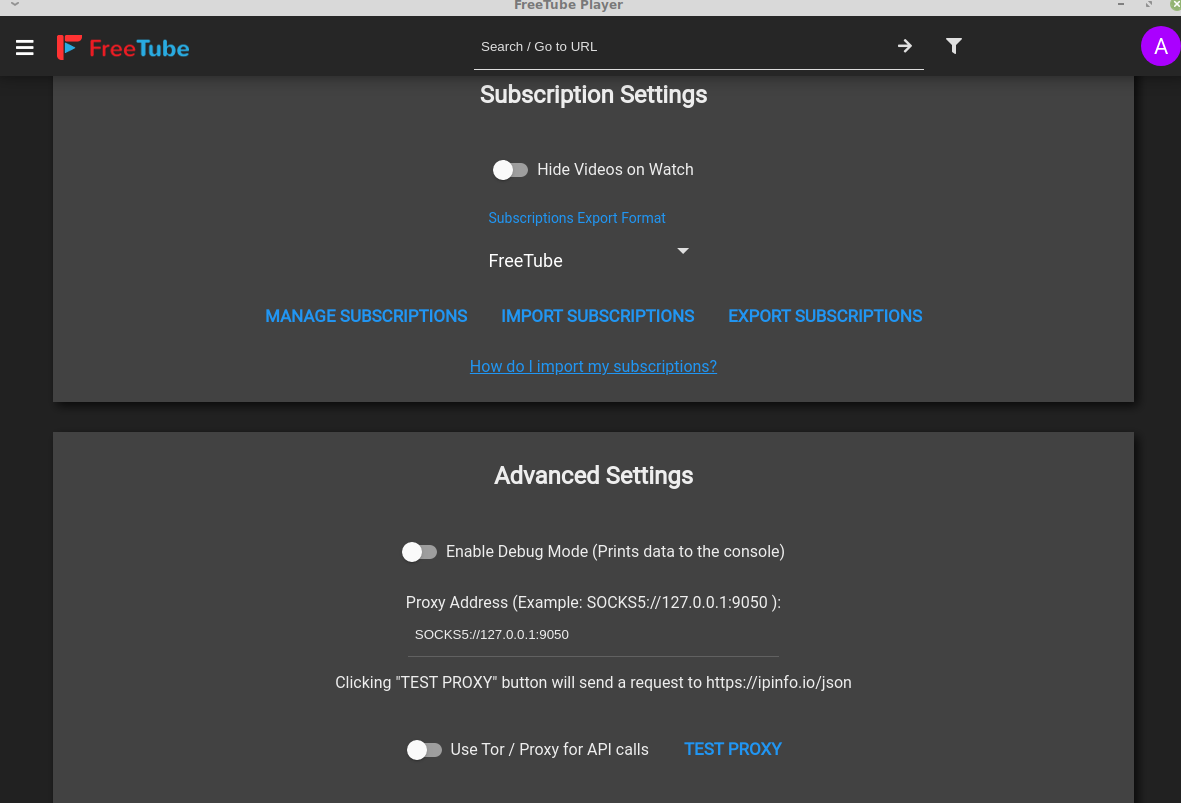Click the Subscriptions Export Format label

click(577, 218)
